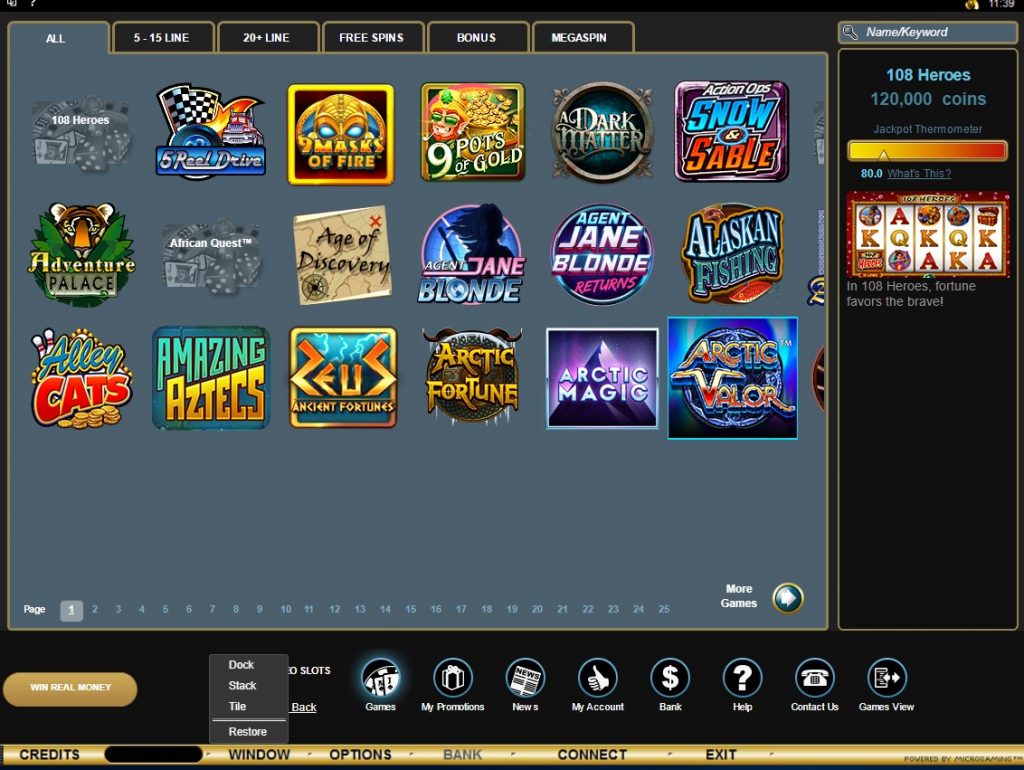Open My Account thumbs-up icon
The height and width of the screenshot is (770, 1024).
598,679
